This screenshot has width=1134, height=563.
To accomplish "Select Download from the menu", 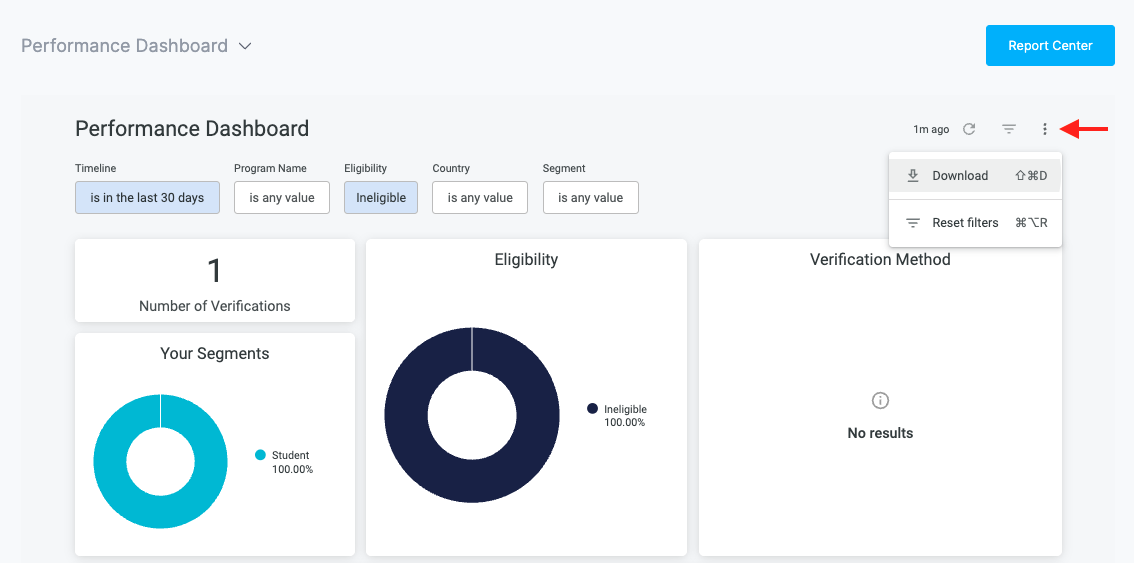I will tap(960, 176).
